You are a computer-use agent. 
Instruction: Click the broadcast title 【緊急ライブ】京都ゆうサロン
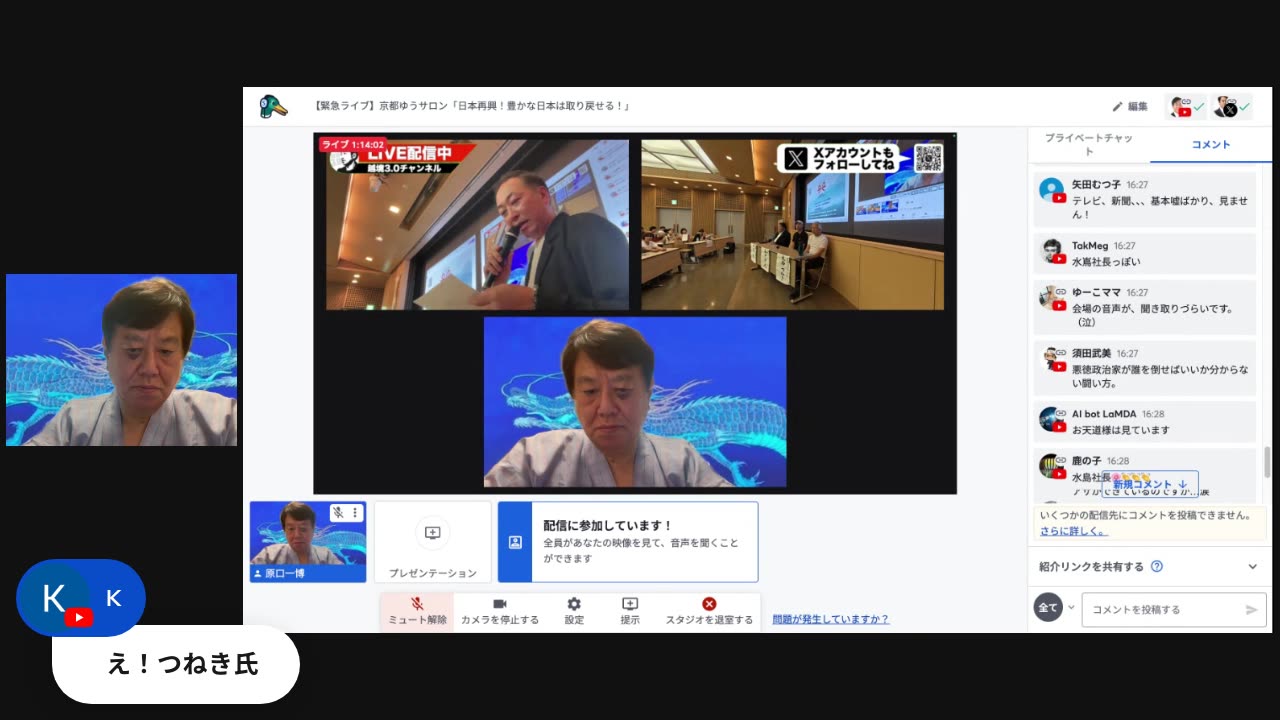coord(472,106)
